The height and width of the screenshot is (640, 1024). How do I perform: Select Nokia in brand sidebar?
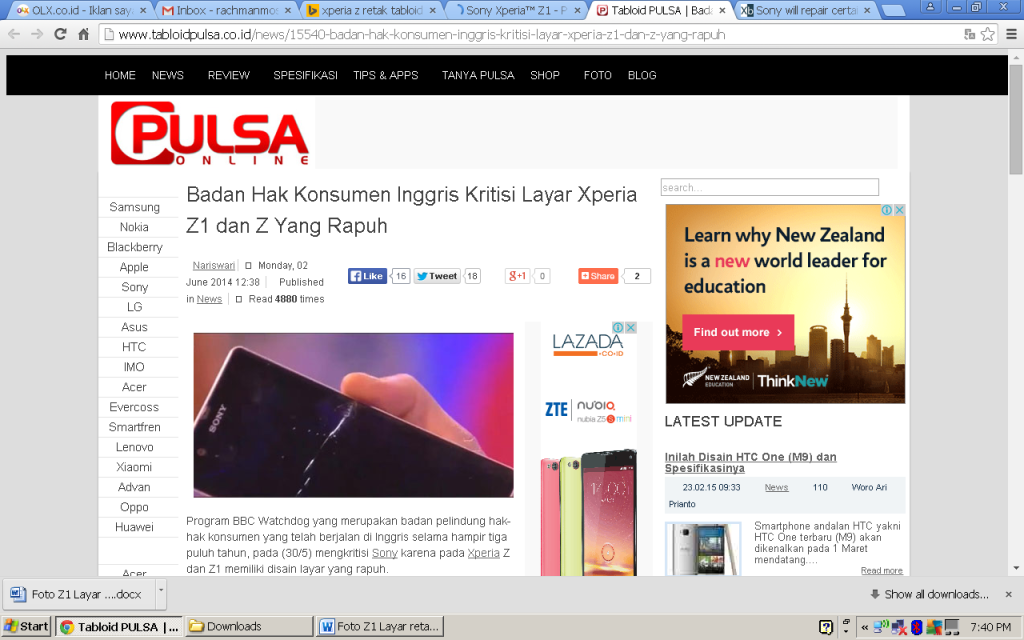134,227
